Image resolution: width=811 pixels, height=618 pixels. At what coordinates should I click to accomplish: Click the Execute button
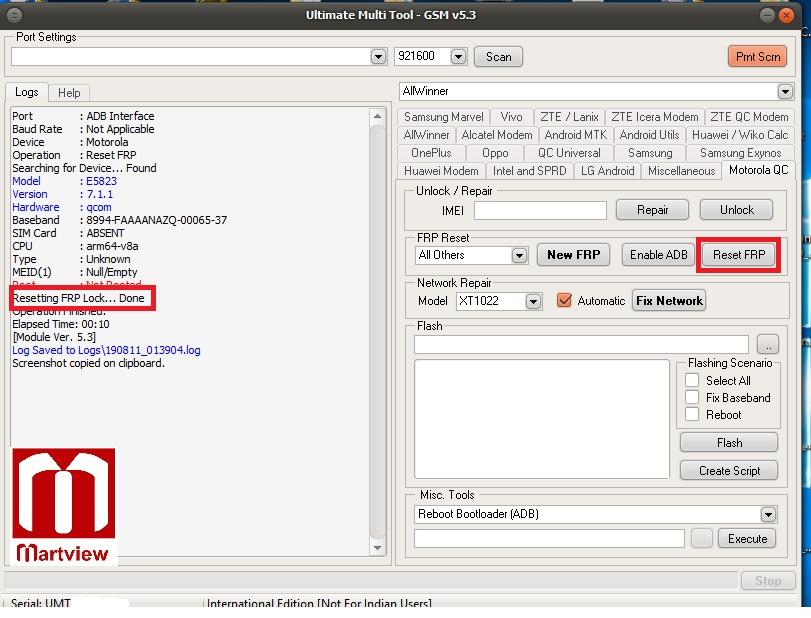(x=747, y=539)
